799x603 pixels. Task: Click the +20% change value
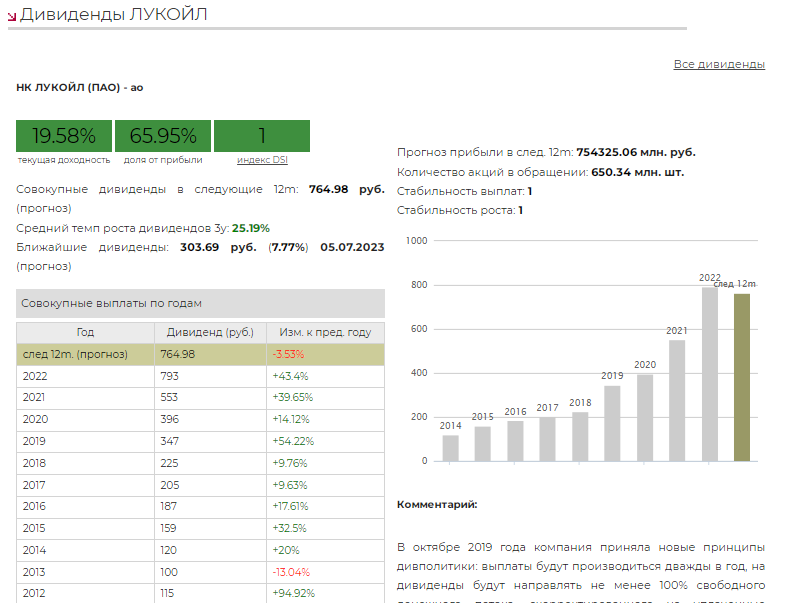tap(285, 550)
